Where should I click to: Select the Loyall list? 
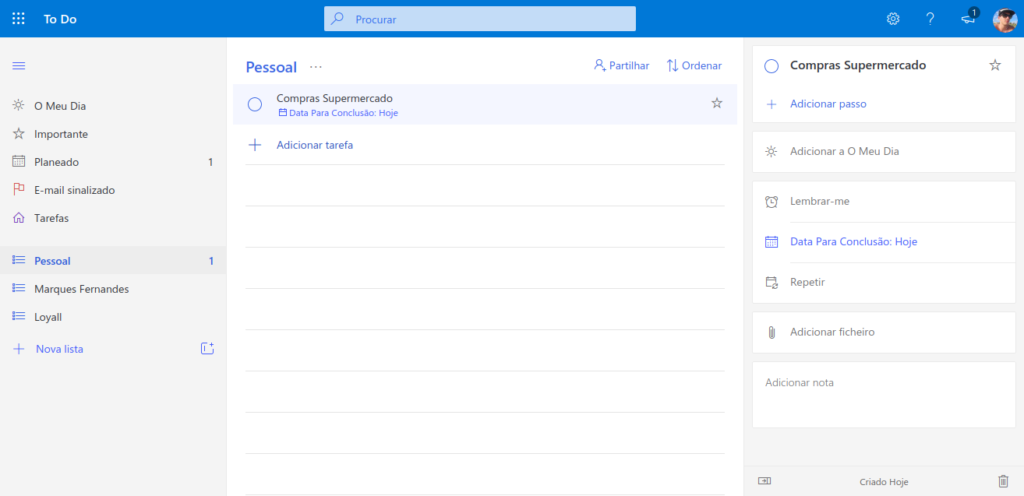pyautogui.click(x=113, y=317)
